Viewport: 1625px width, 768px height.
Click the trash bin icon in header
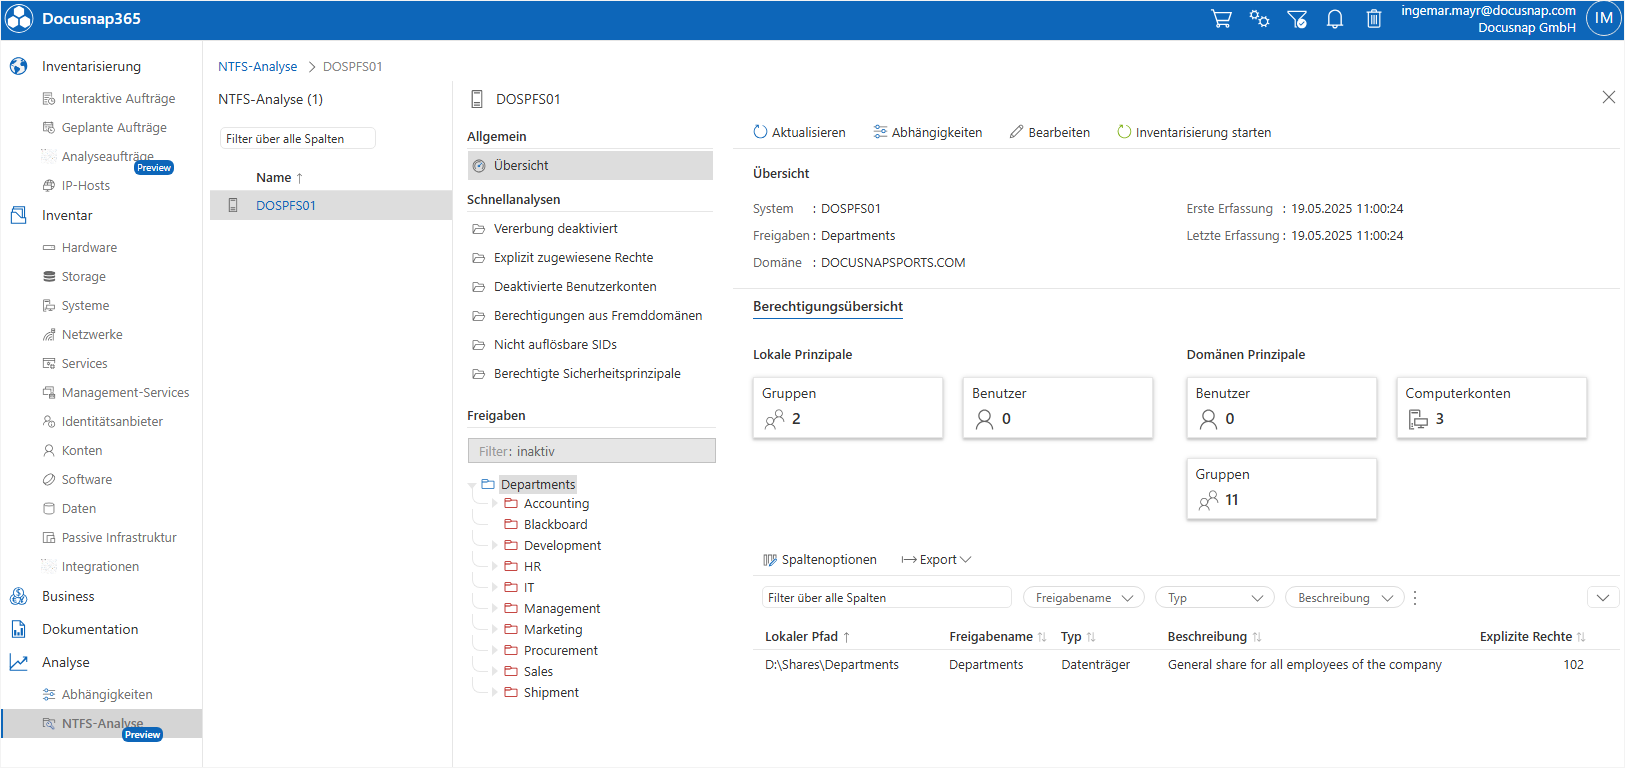pos(1374,19)
